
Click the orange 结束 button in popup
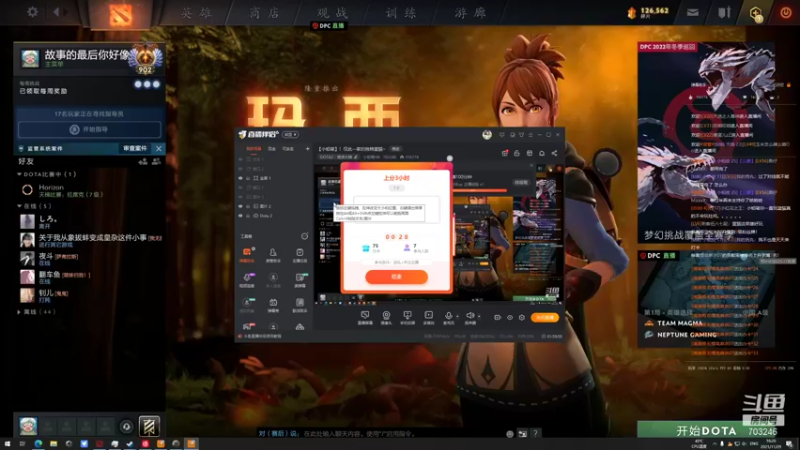pos(396,277)
